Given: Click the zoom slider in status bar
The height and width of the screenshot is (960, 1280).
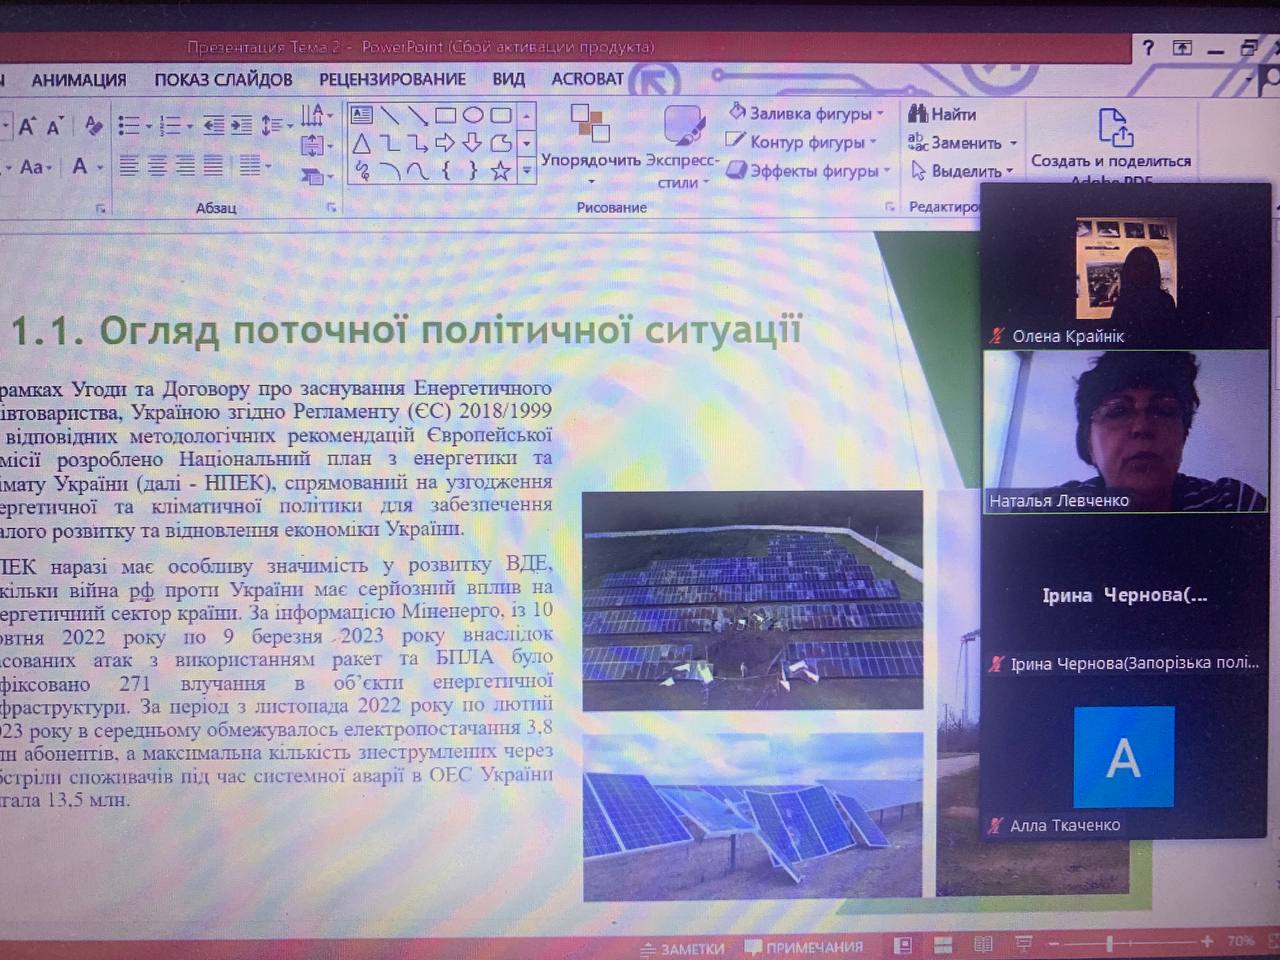Looking at the screenshot, I should coord(1109,943).
